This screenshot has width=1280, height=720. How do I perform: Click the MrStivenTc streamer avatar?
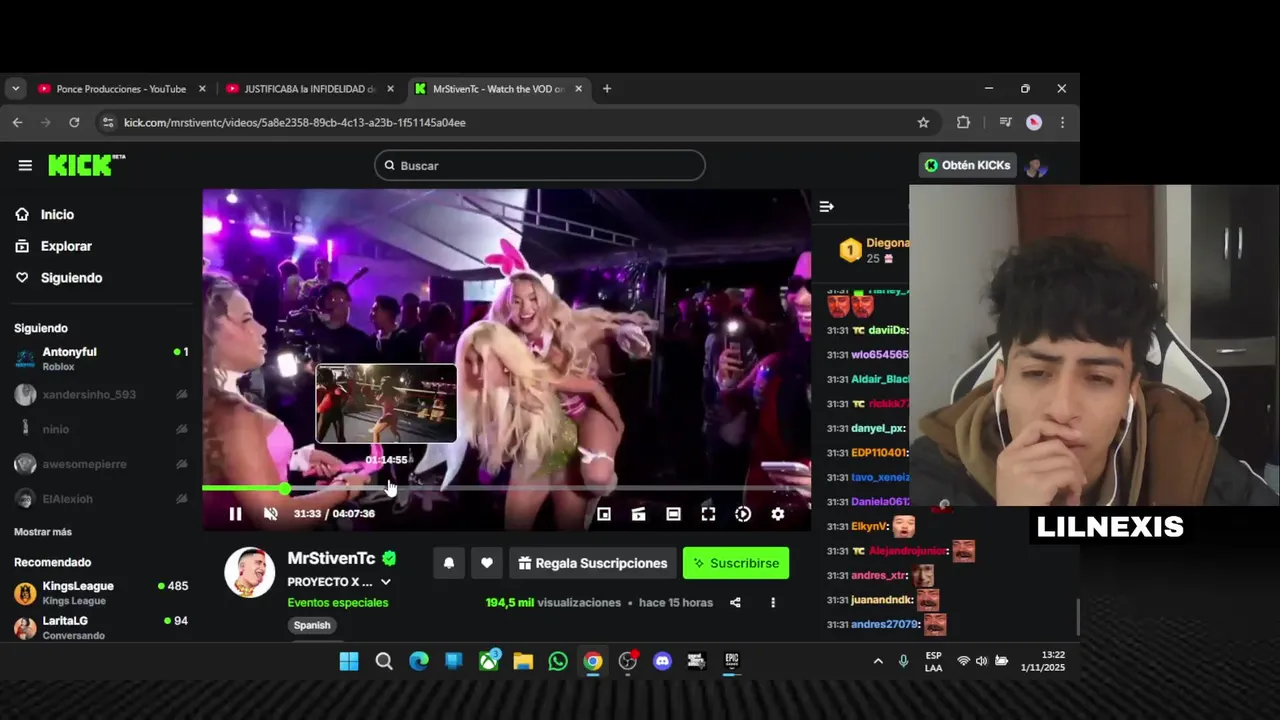[249, 573]
